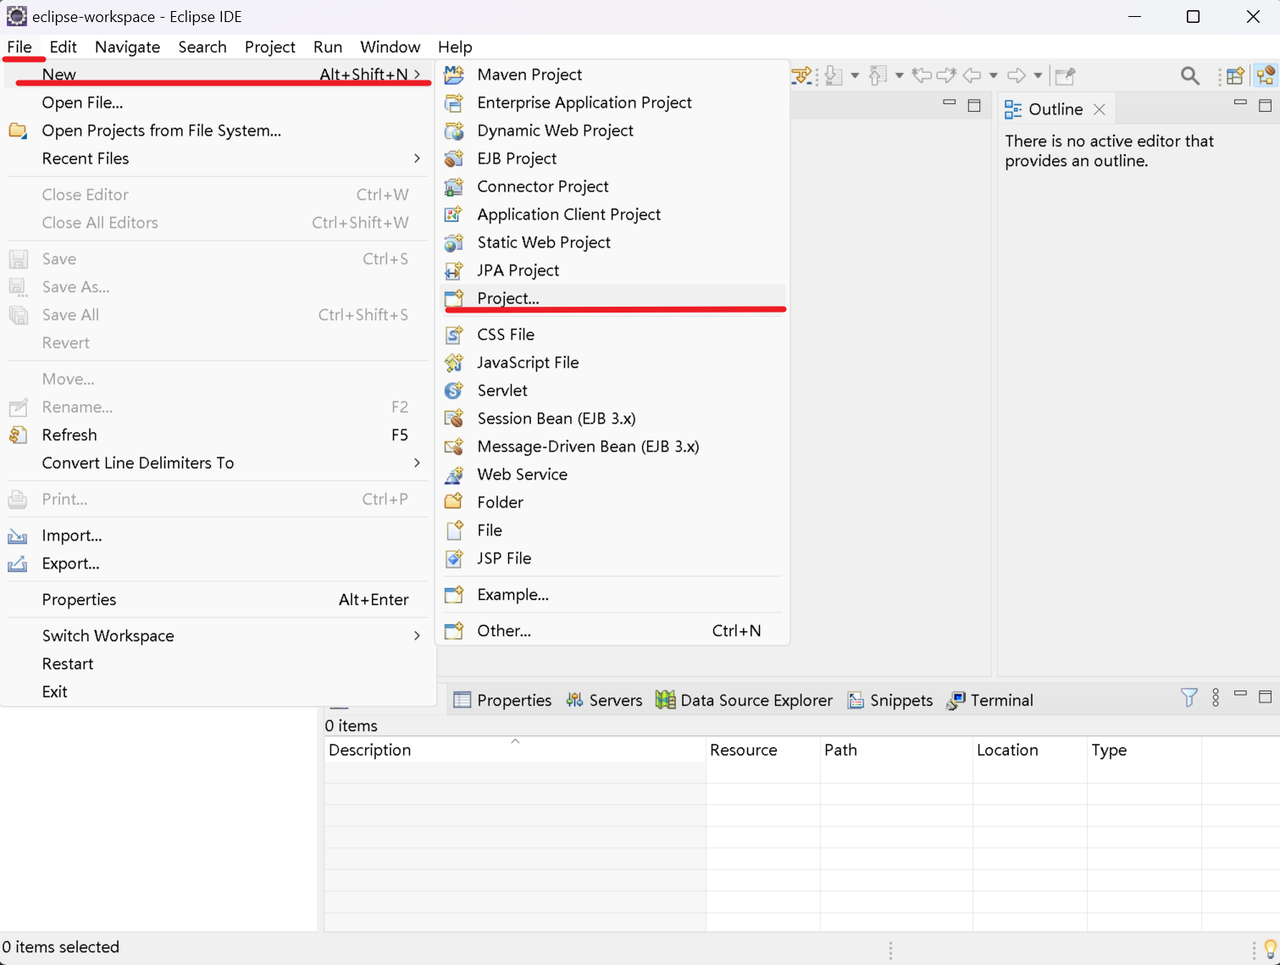Open the Run menu
This screenshot has height=965, width=1280.
[x=327, y=47]
